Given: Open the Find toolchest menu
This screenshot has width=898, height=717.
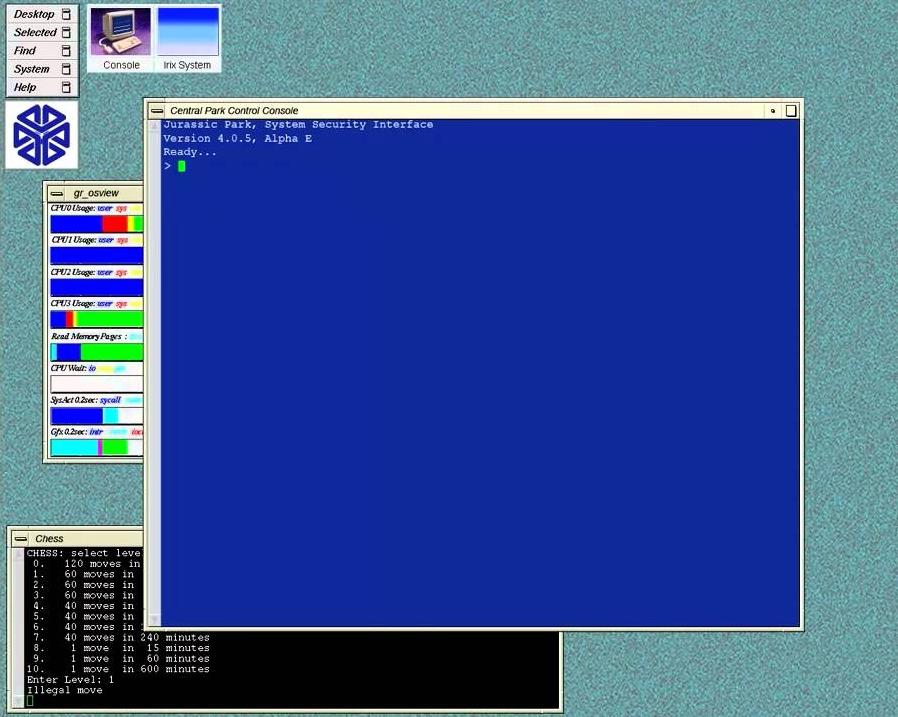Looking at the screenshot, I should (42, 50).
